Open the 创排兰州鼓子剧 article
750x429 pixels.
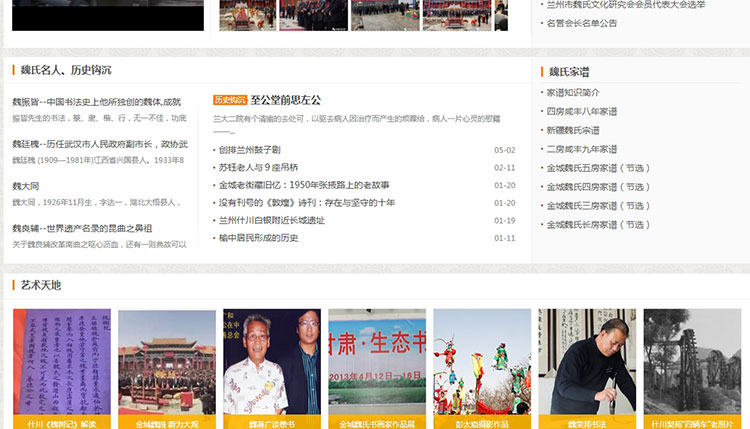point(249,150)
